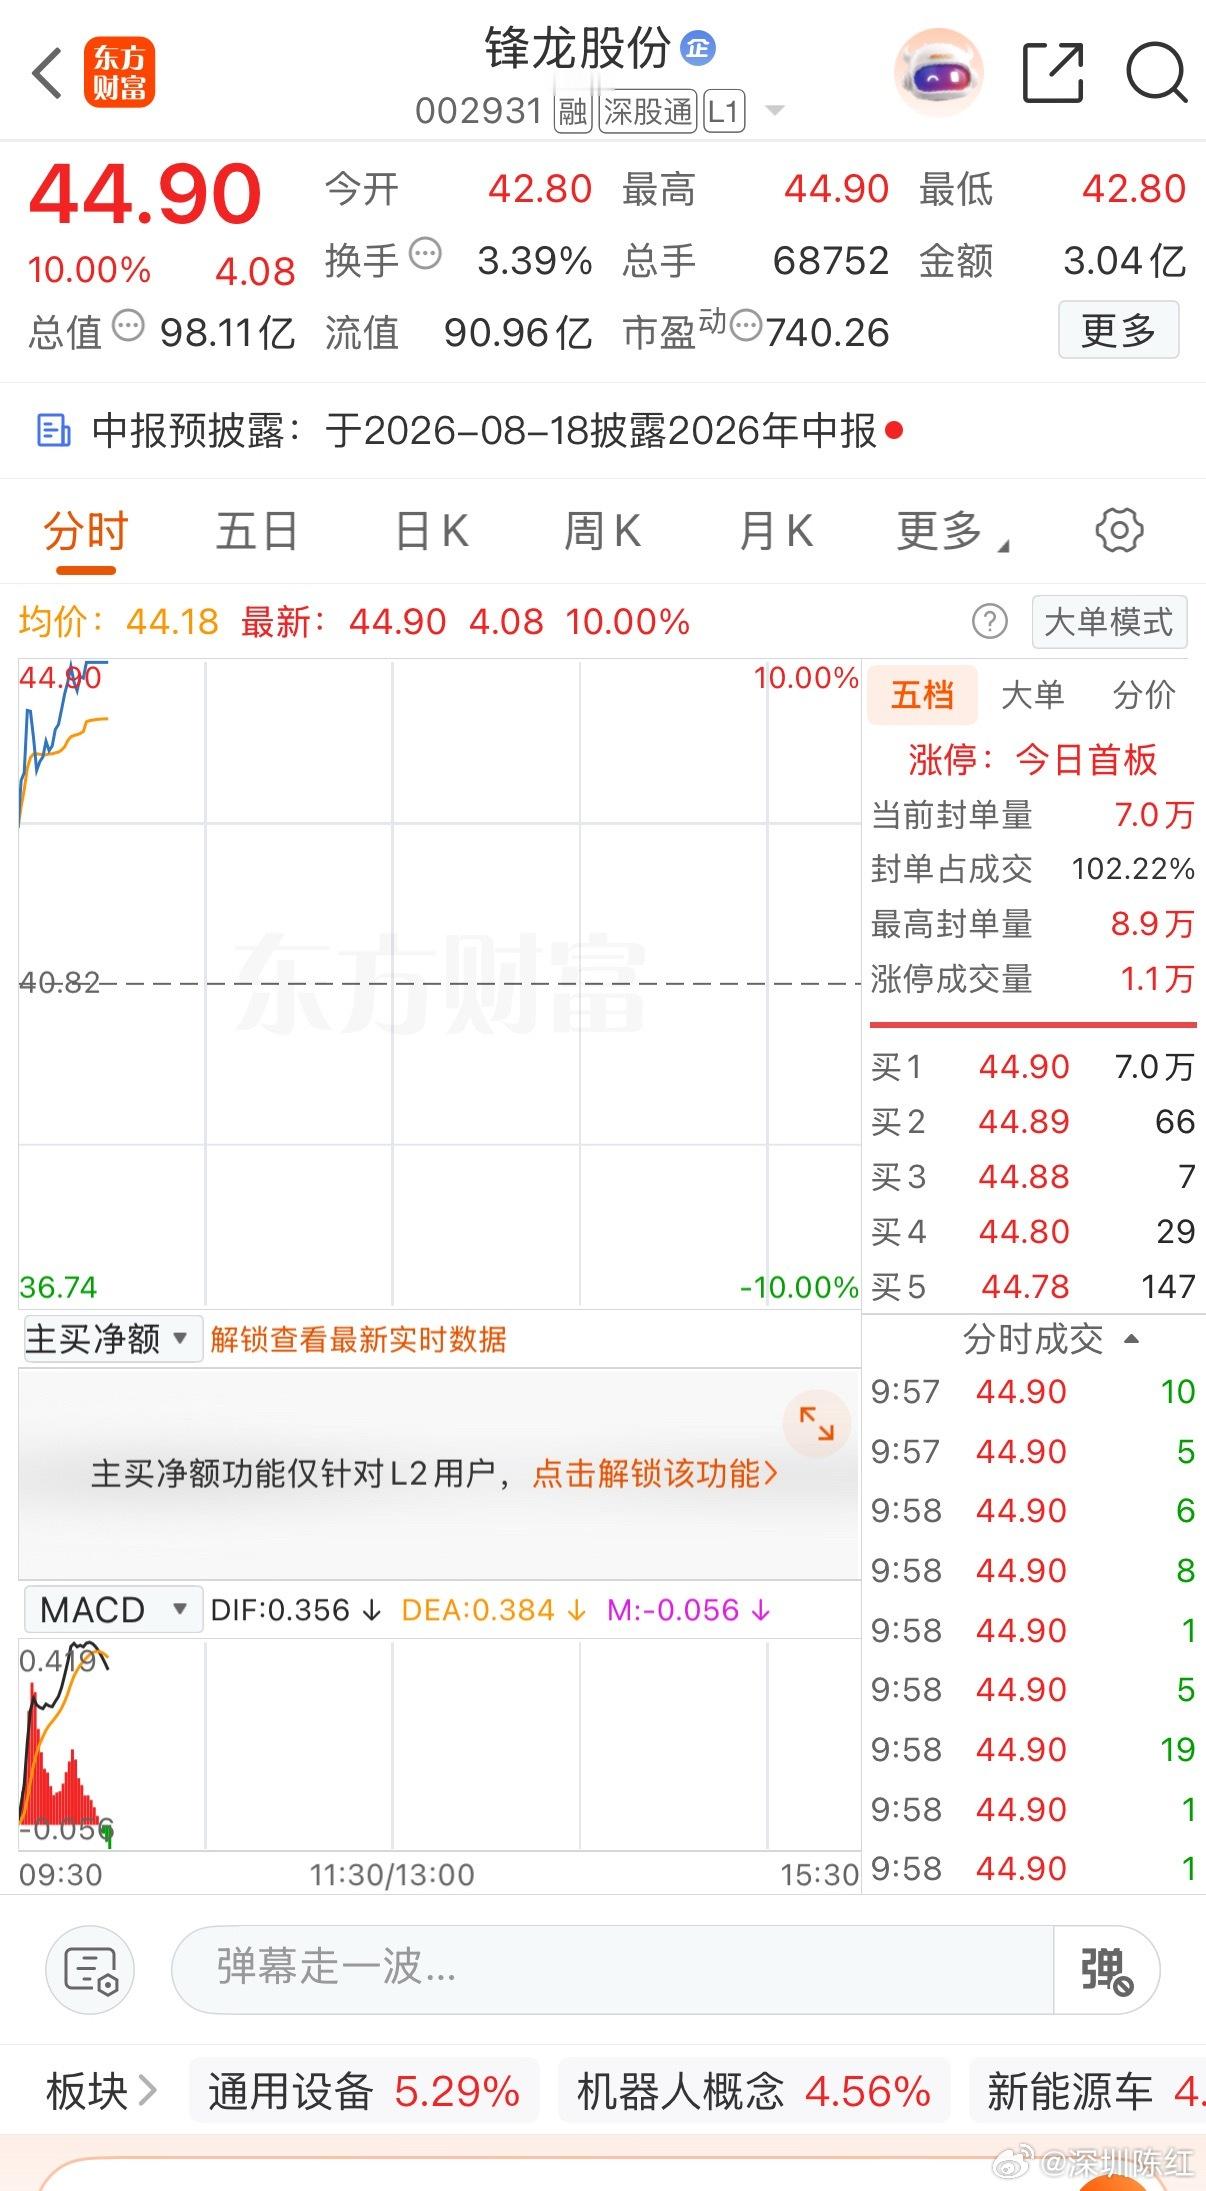The image size is (1206, 2191).
Task: Open the AI robot assistant avatar
Action: tap(938, 72)
